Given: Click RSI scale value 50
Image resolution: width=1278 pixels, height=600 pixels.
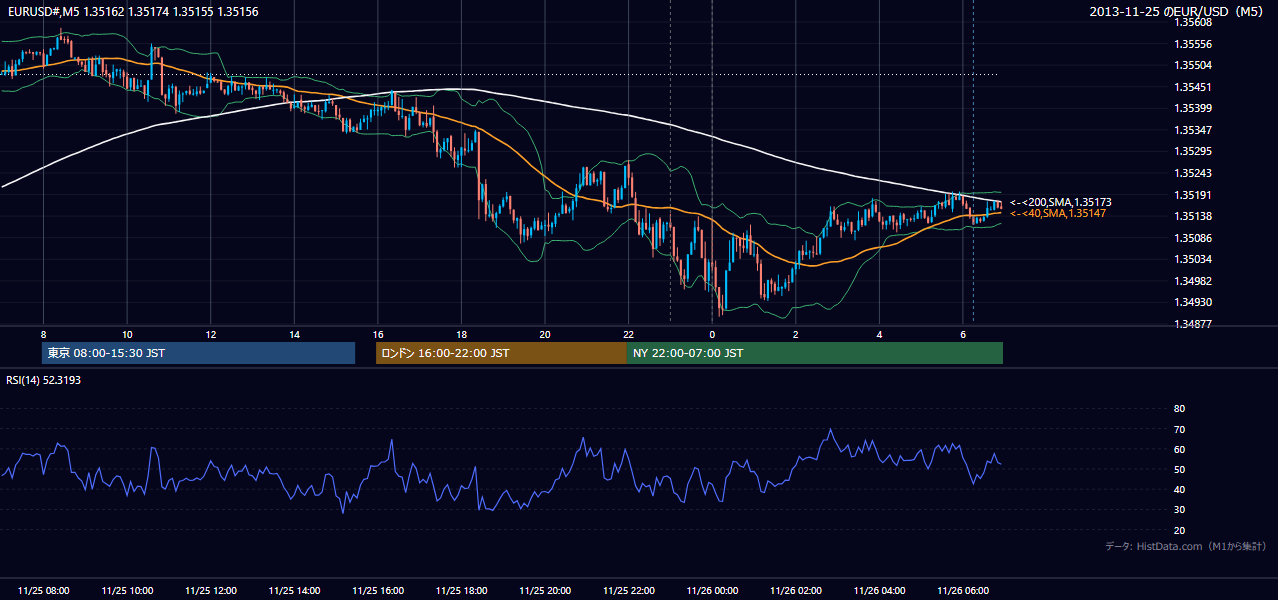Looking at the screenshot, I should click(1179, 469).
